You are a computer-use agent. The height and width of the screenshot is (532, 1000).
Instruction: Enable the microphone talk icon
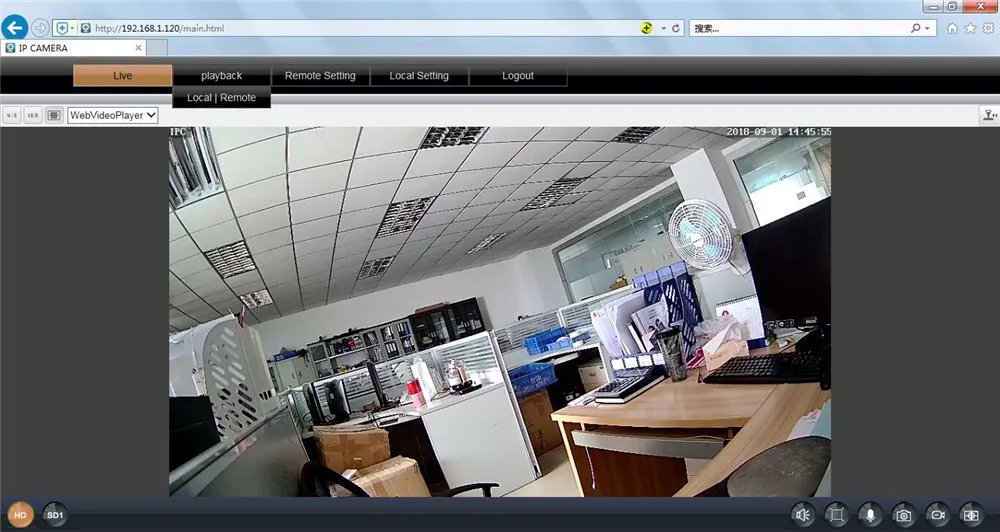tap(870, 515)
